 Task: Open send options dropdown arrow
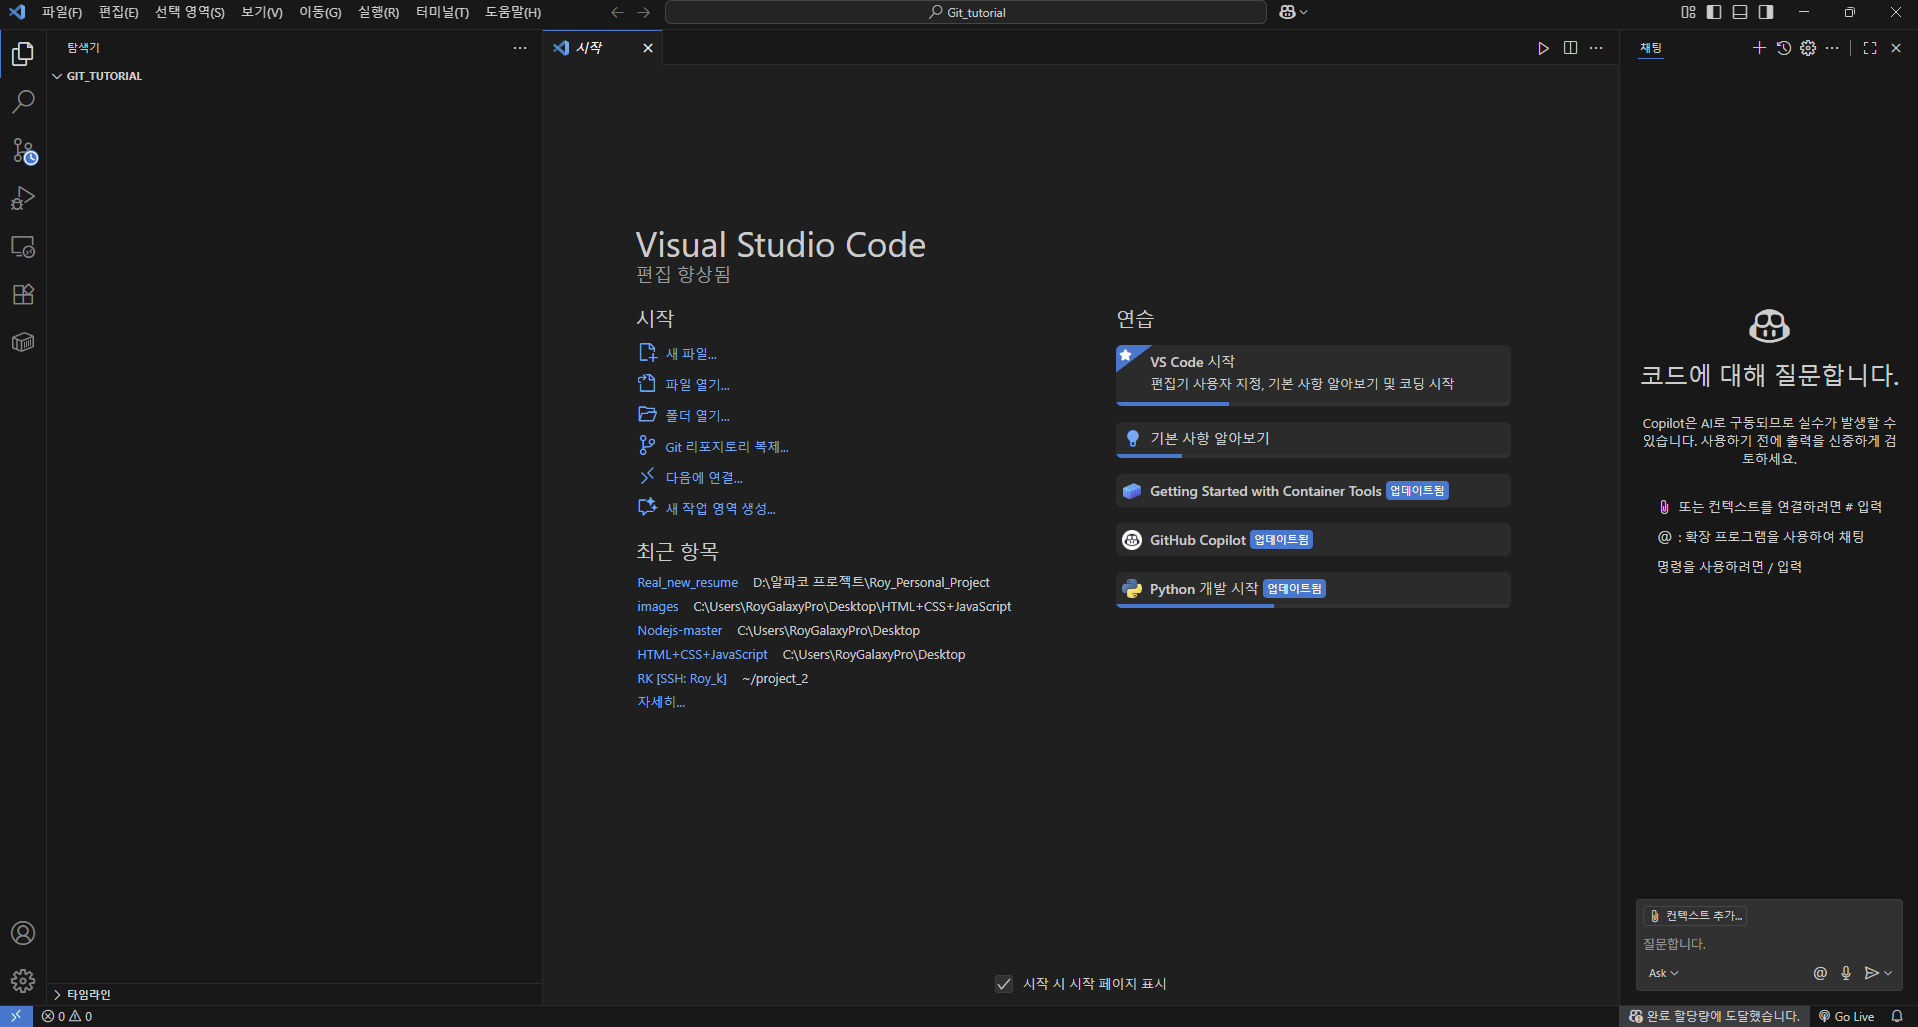(1888, 973)
